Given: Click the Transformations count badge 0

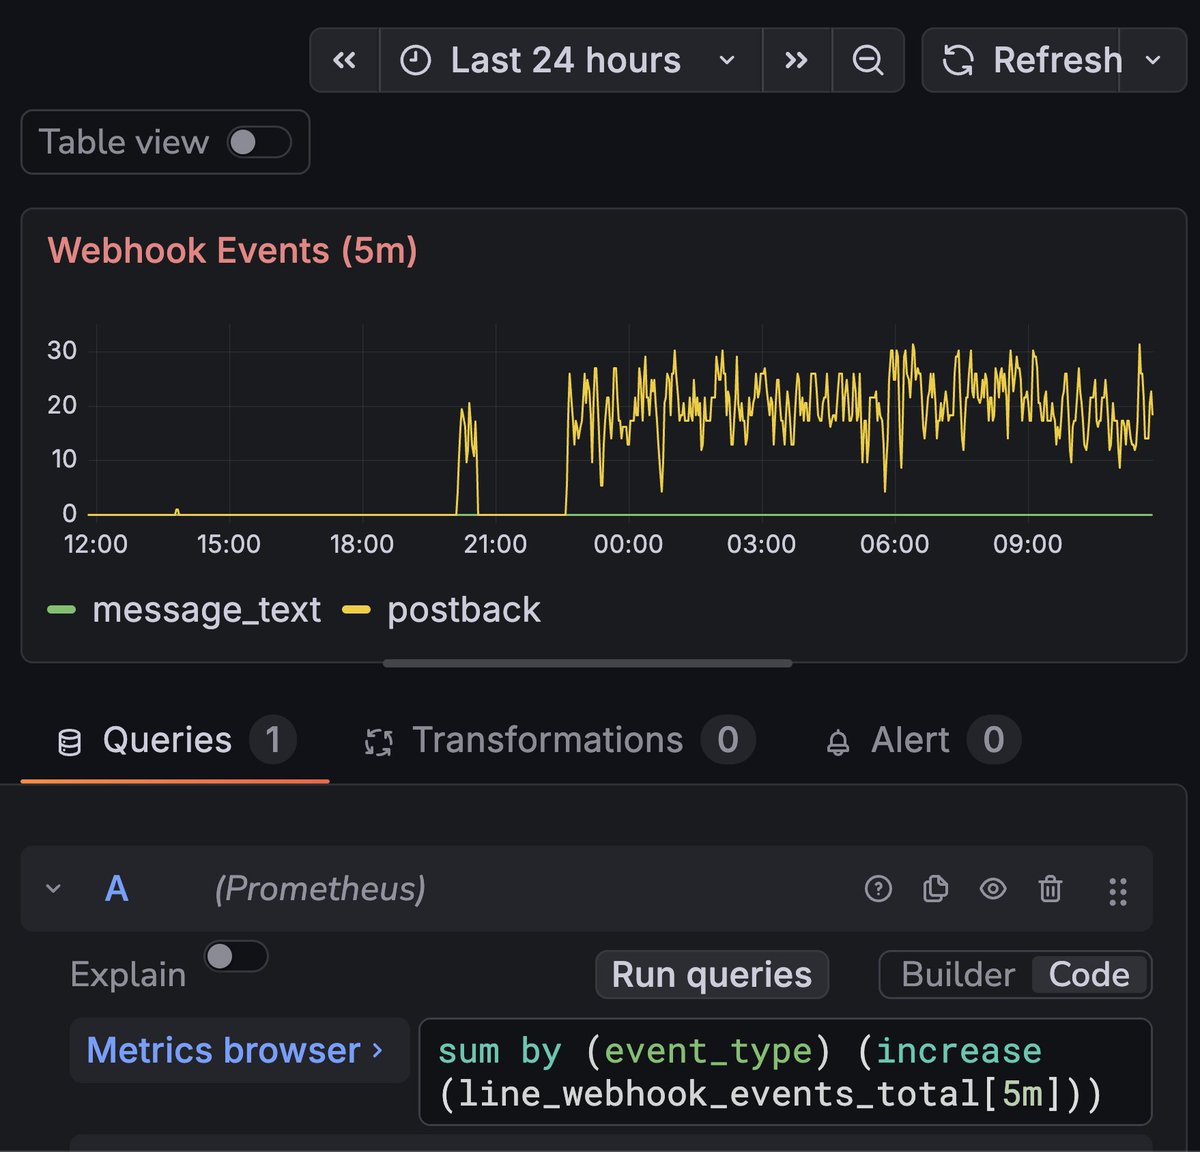Looking at the screenshot, I should point(728,740).
